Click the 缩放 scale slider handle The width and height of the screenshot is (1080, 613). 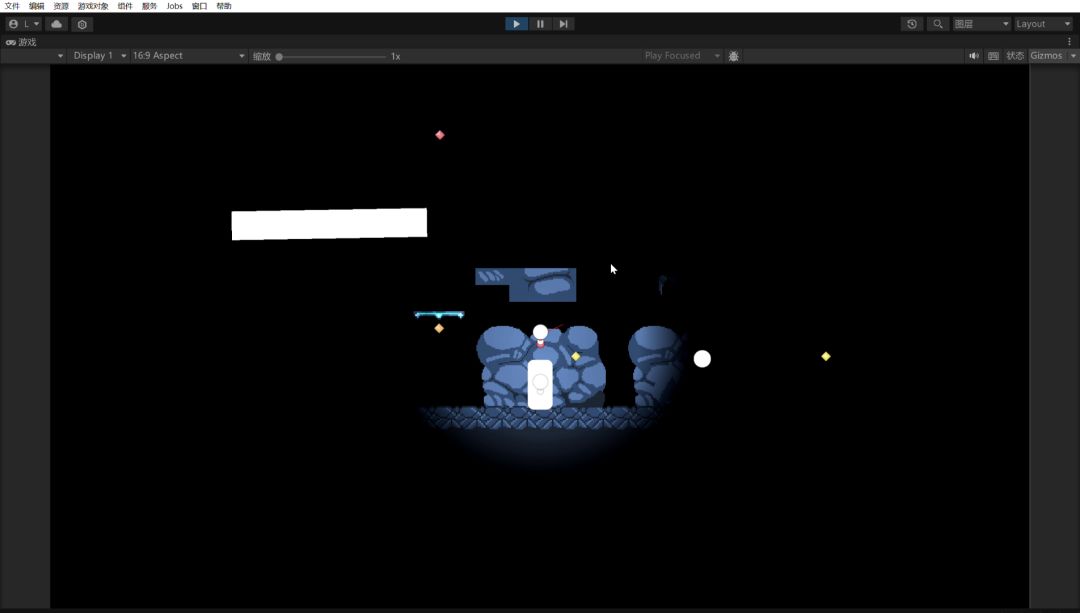279,57
